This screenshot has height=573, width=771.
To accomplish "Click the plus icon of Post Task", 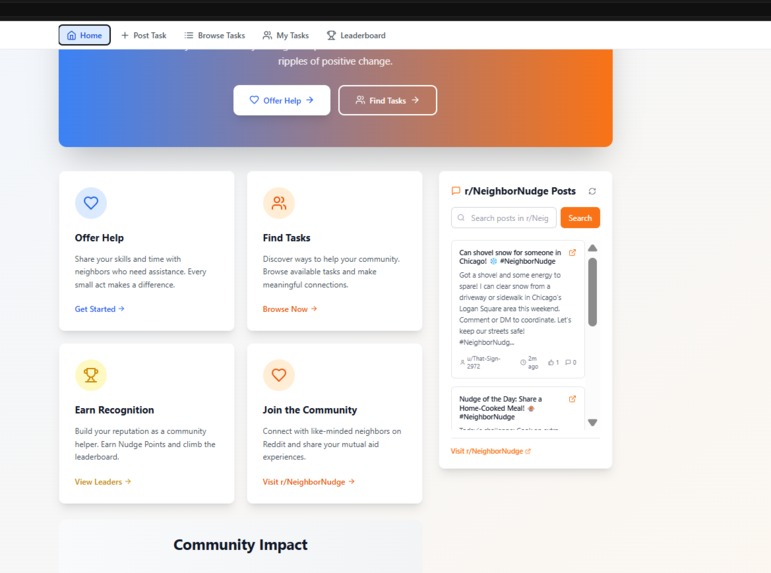I will 125,35.
